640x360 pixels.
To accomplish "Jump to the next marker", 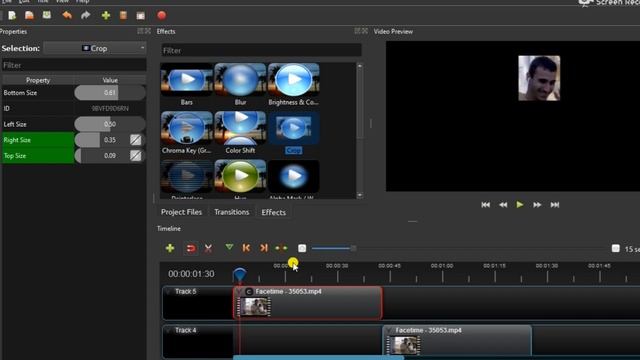I will (x=264, y=248).
